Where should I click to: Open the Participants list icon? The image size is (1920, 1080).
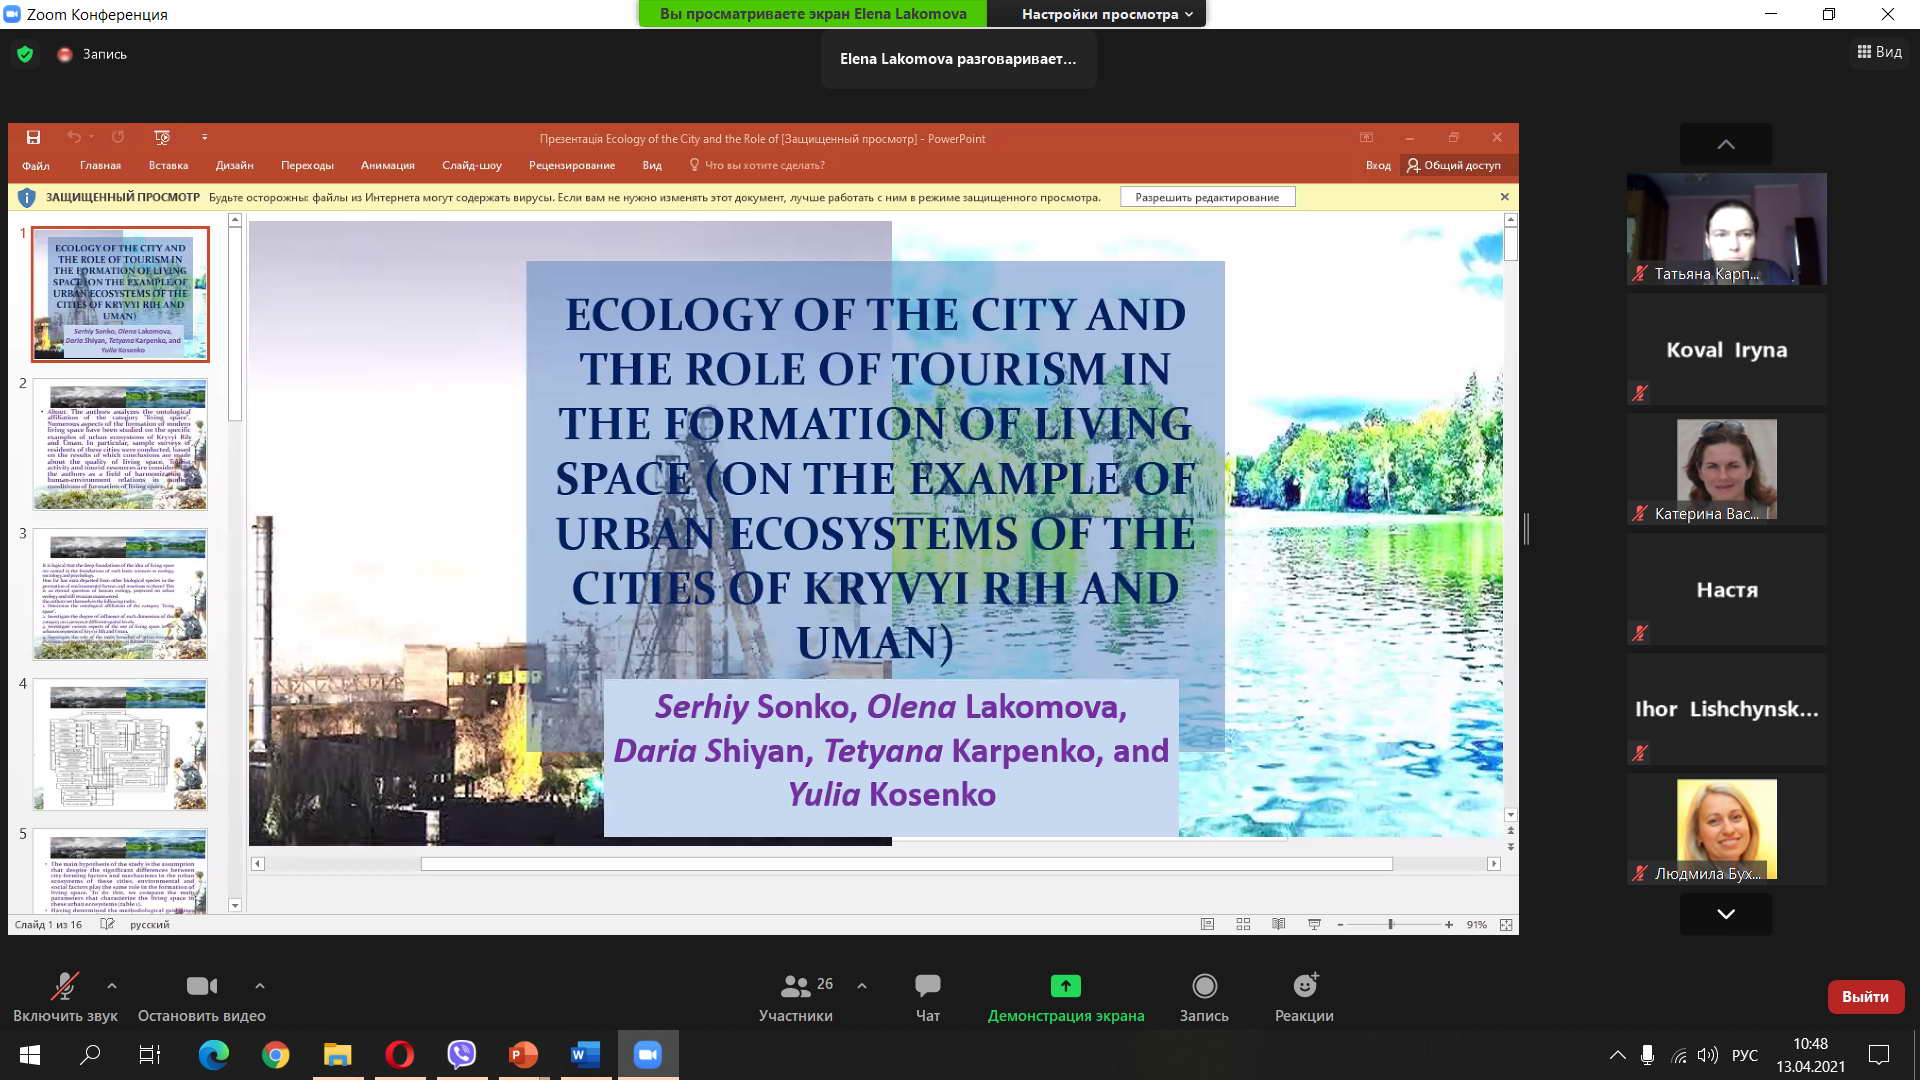(796, 986)
